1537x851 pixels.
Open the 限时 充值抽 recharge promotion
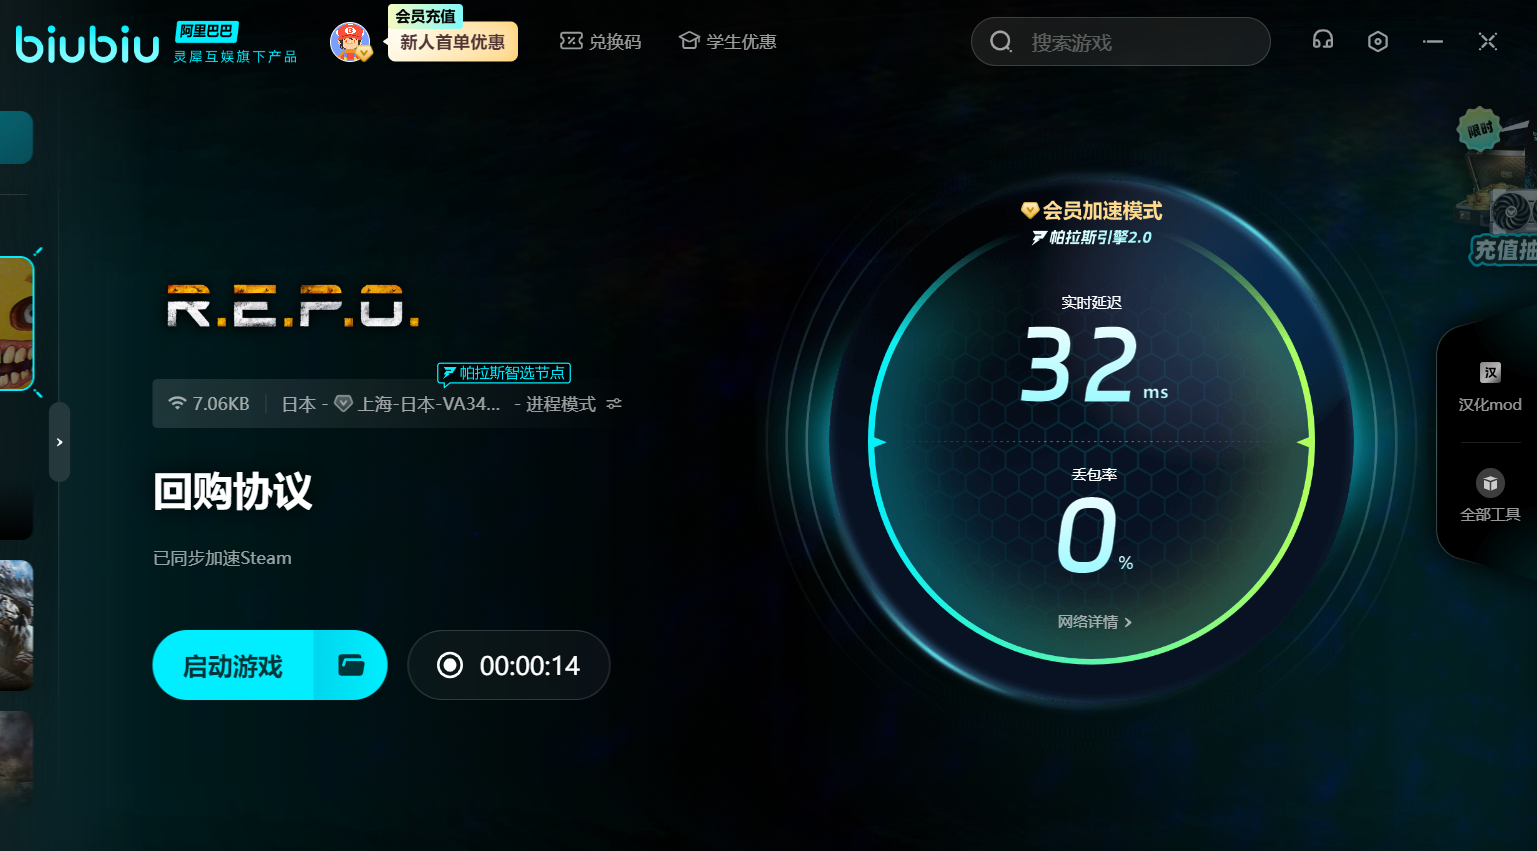pyautogui.click(x=1496, y=187)
